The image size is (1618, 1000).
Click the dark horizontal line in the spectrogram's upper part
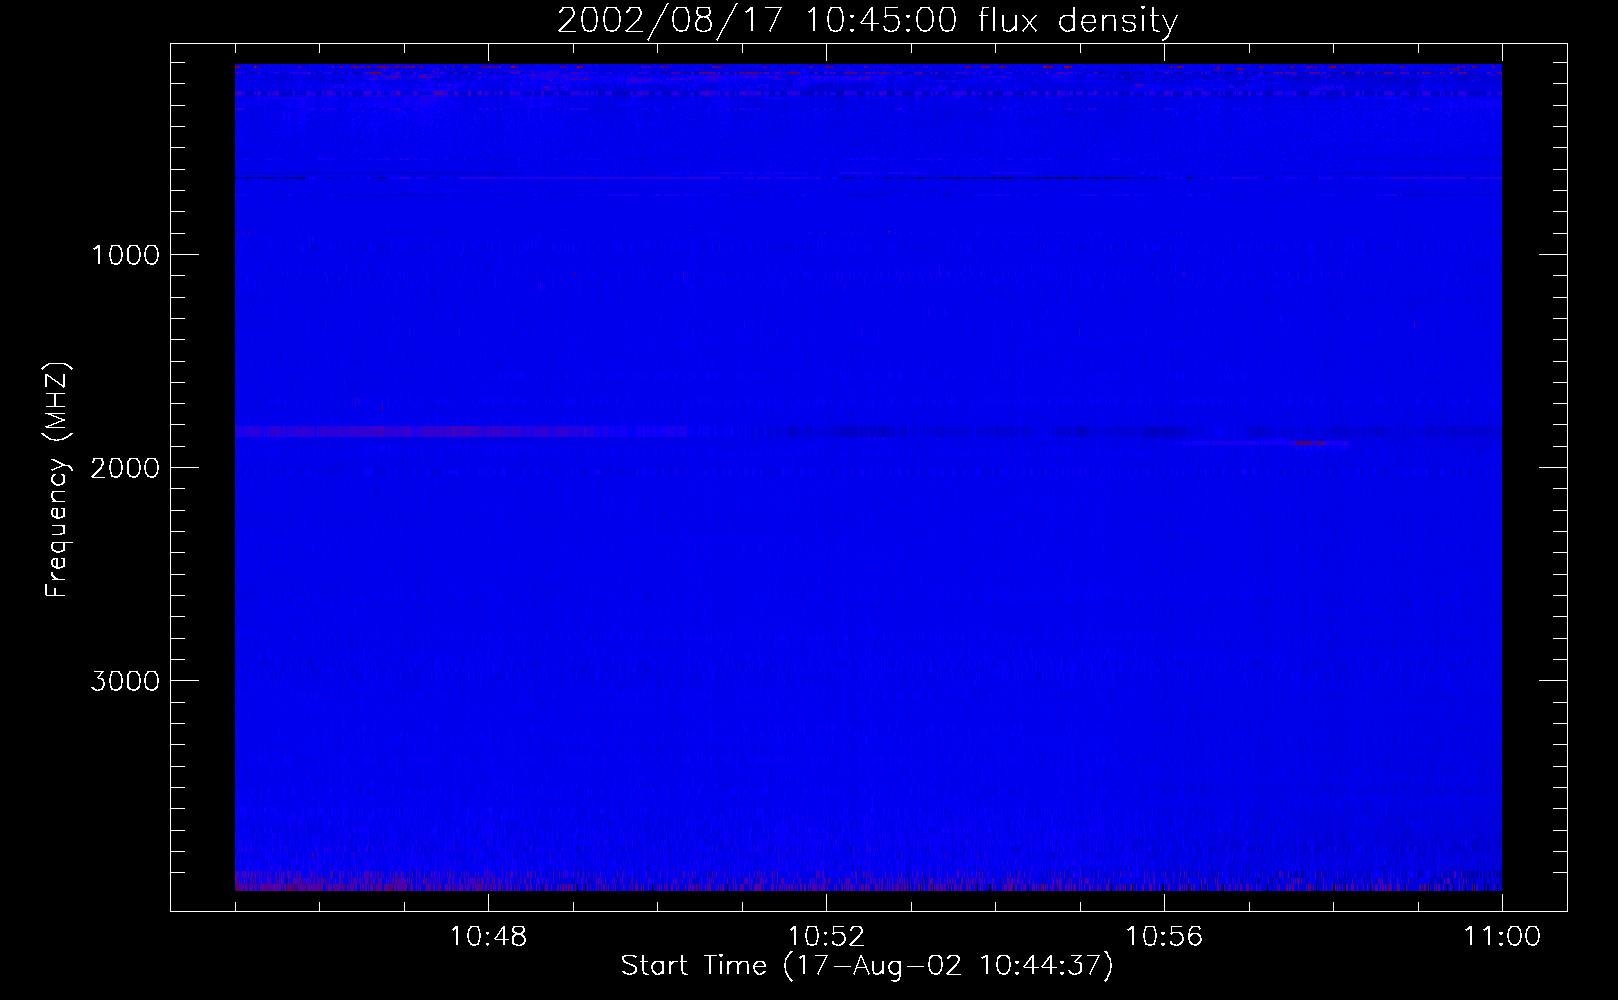pos(868,179)
